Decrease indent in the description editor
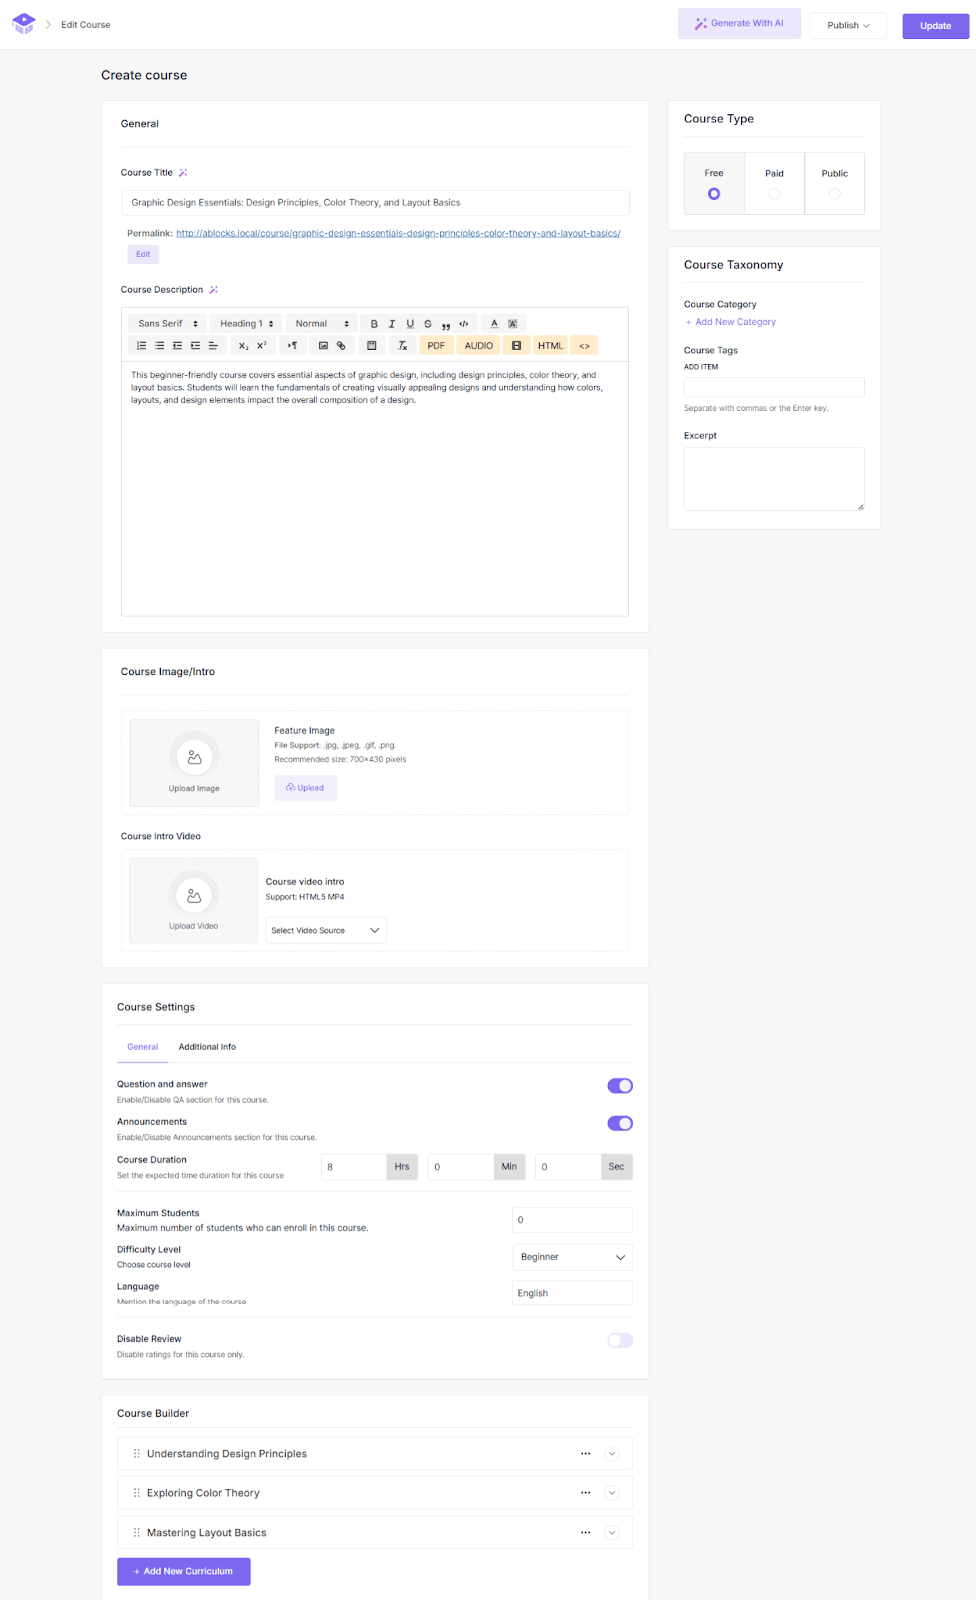The image size is (976, 1600). click(x=177, y=346)
